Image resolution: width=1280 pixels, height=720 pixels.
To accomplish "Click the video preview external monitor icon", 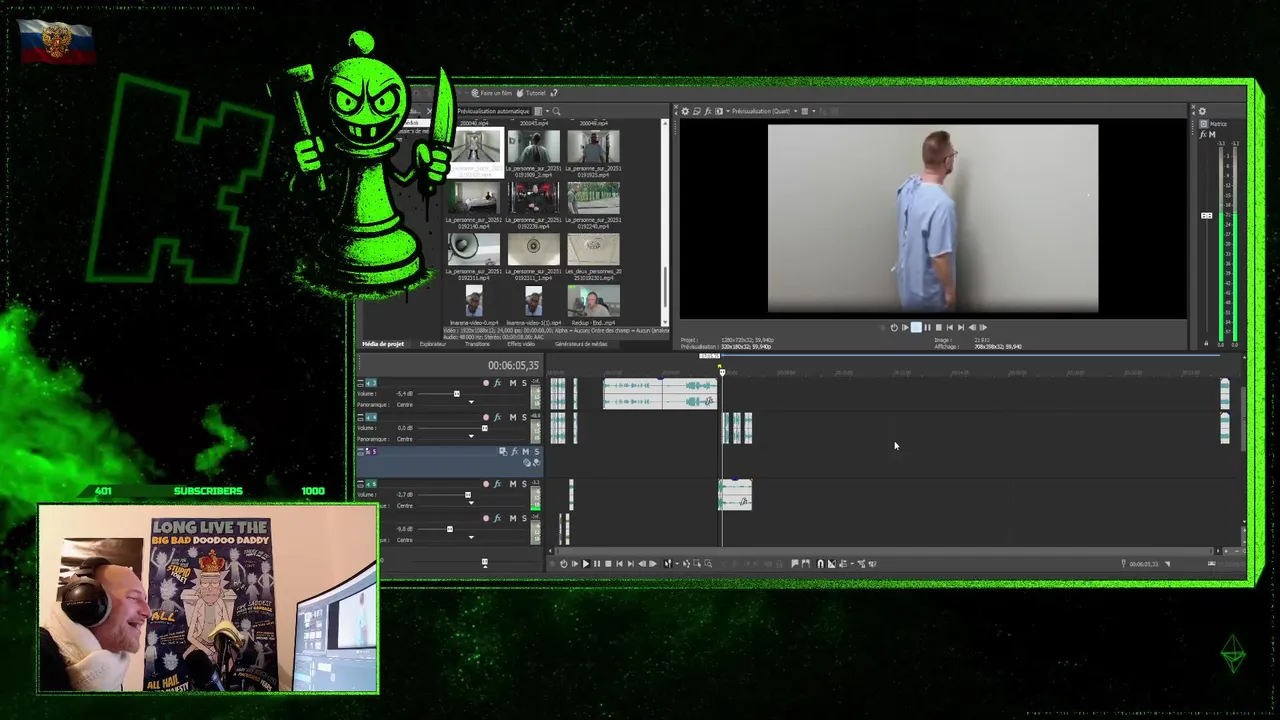I will coord(697,111).
